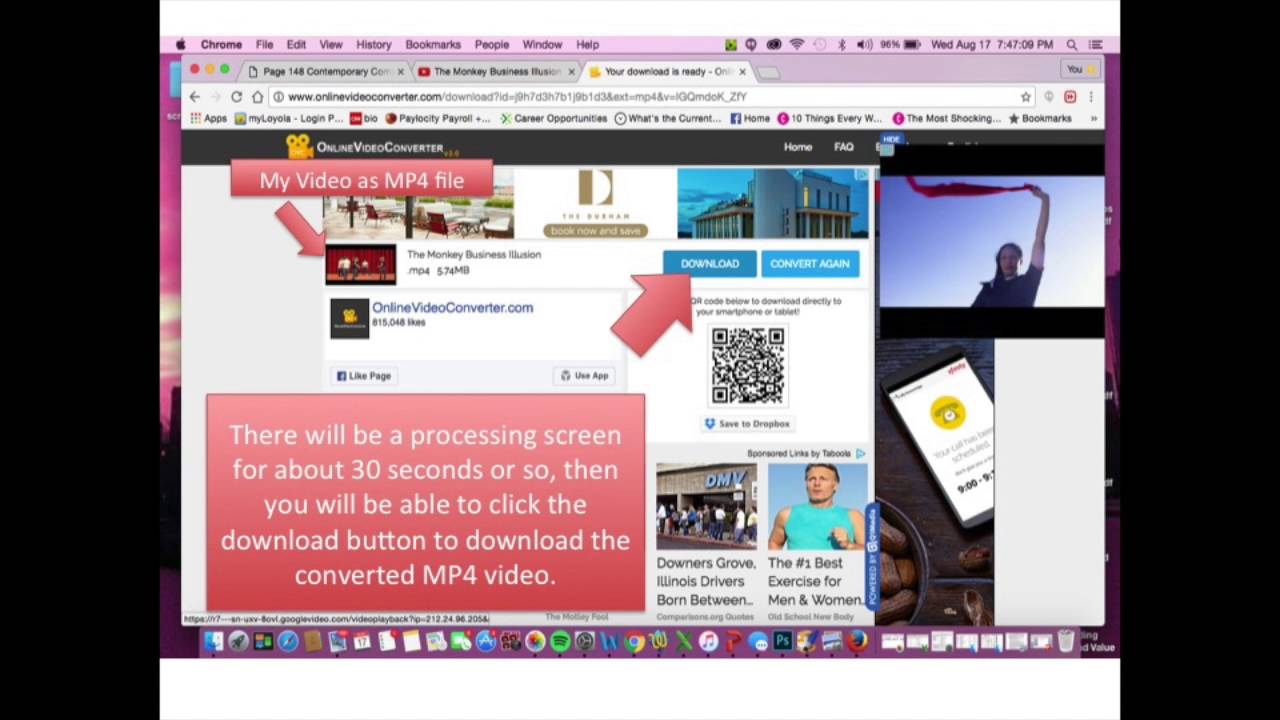The width and height of the screenshot is (1280, 720).
Task: Click the OnlineVideoConverter camera logo
Action: coord(298,147)
